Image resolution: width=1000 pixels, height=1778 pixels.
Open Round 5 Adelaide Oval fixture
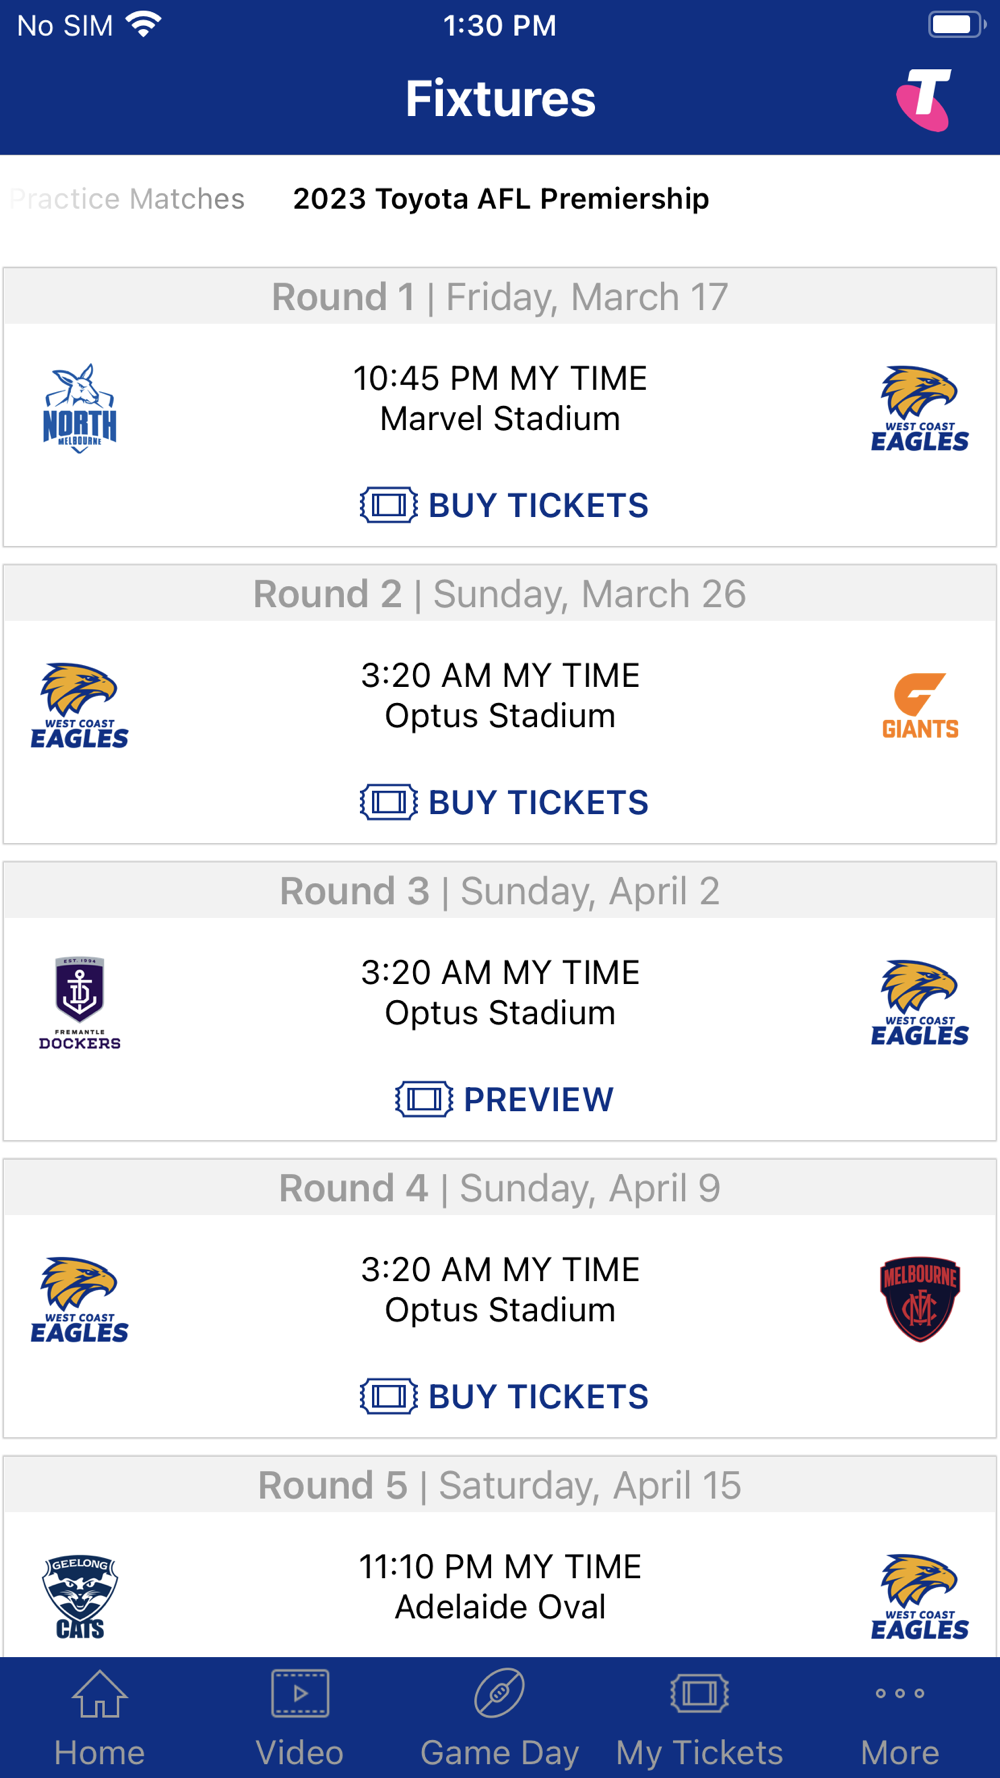(x=500, y=1587)
